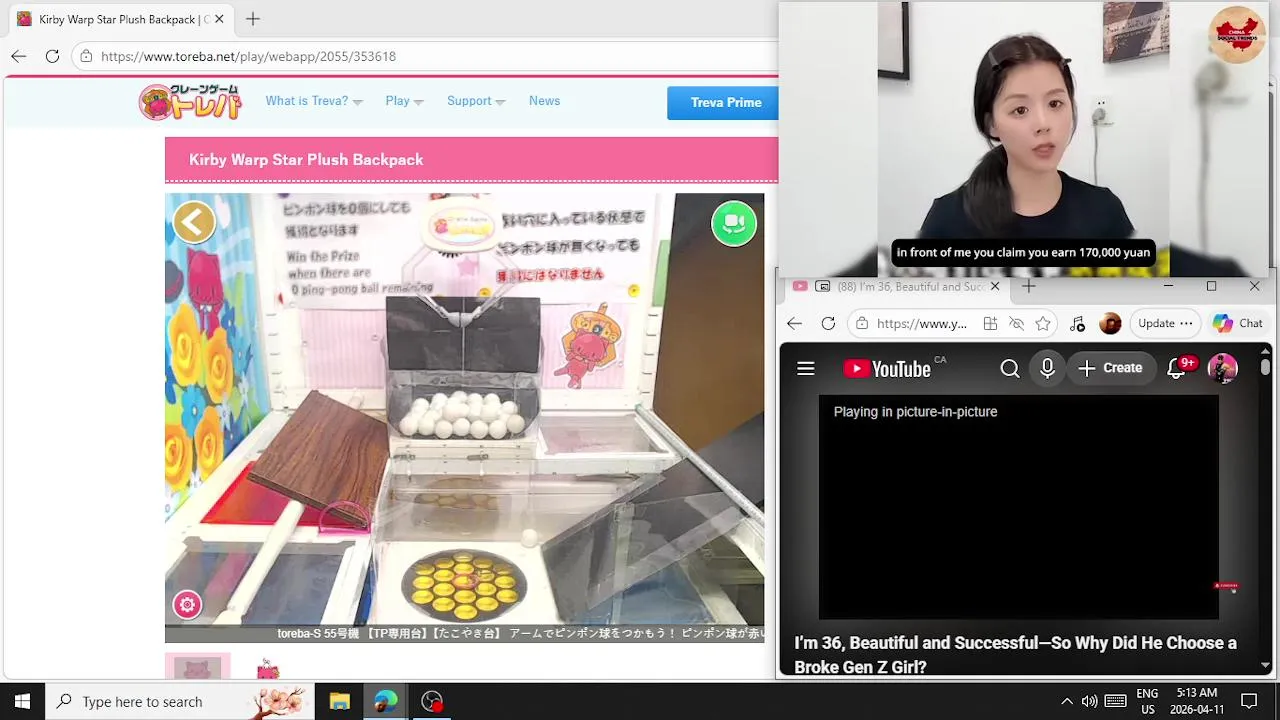Click the yellow back arrow on game view
The image size is (1280, 720).
[x=194, y=222]
